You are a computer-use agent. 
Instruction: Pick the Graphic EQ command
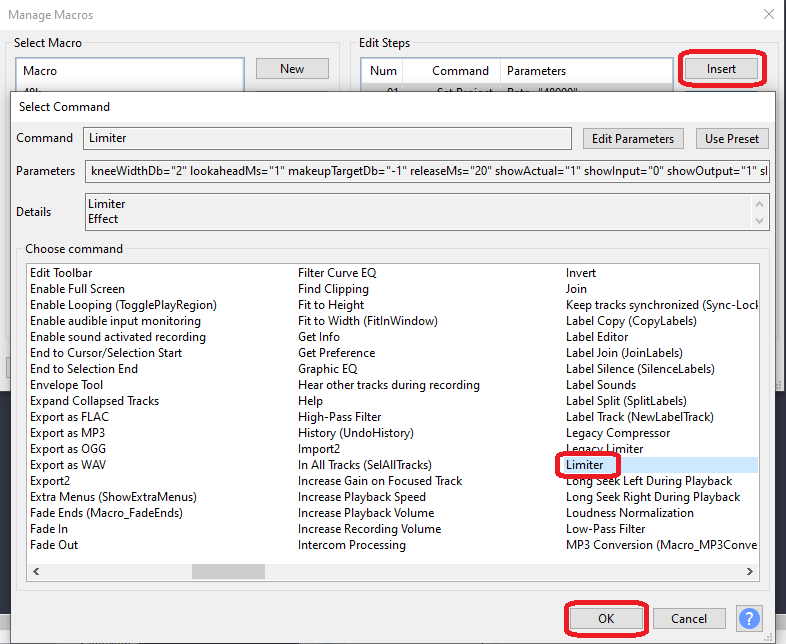point(326,369)
